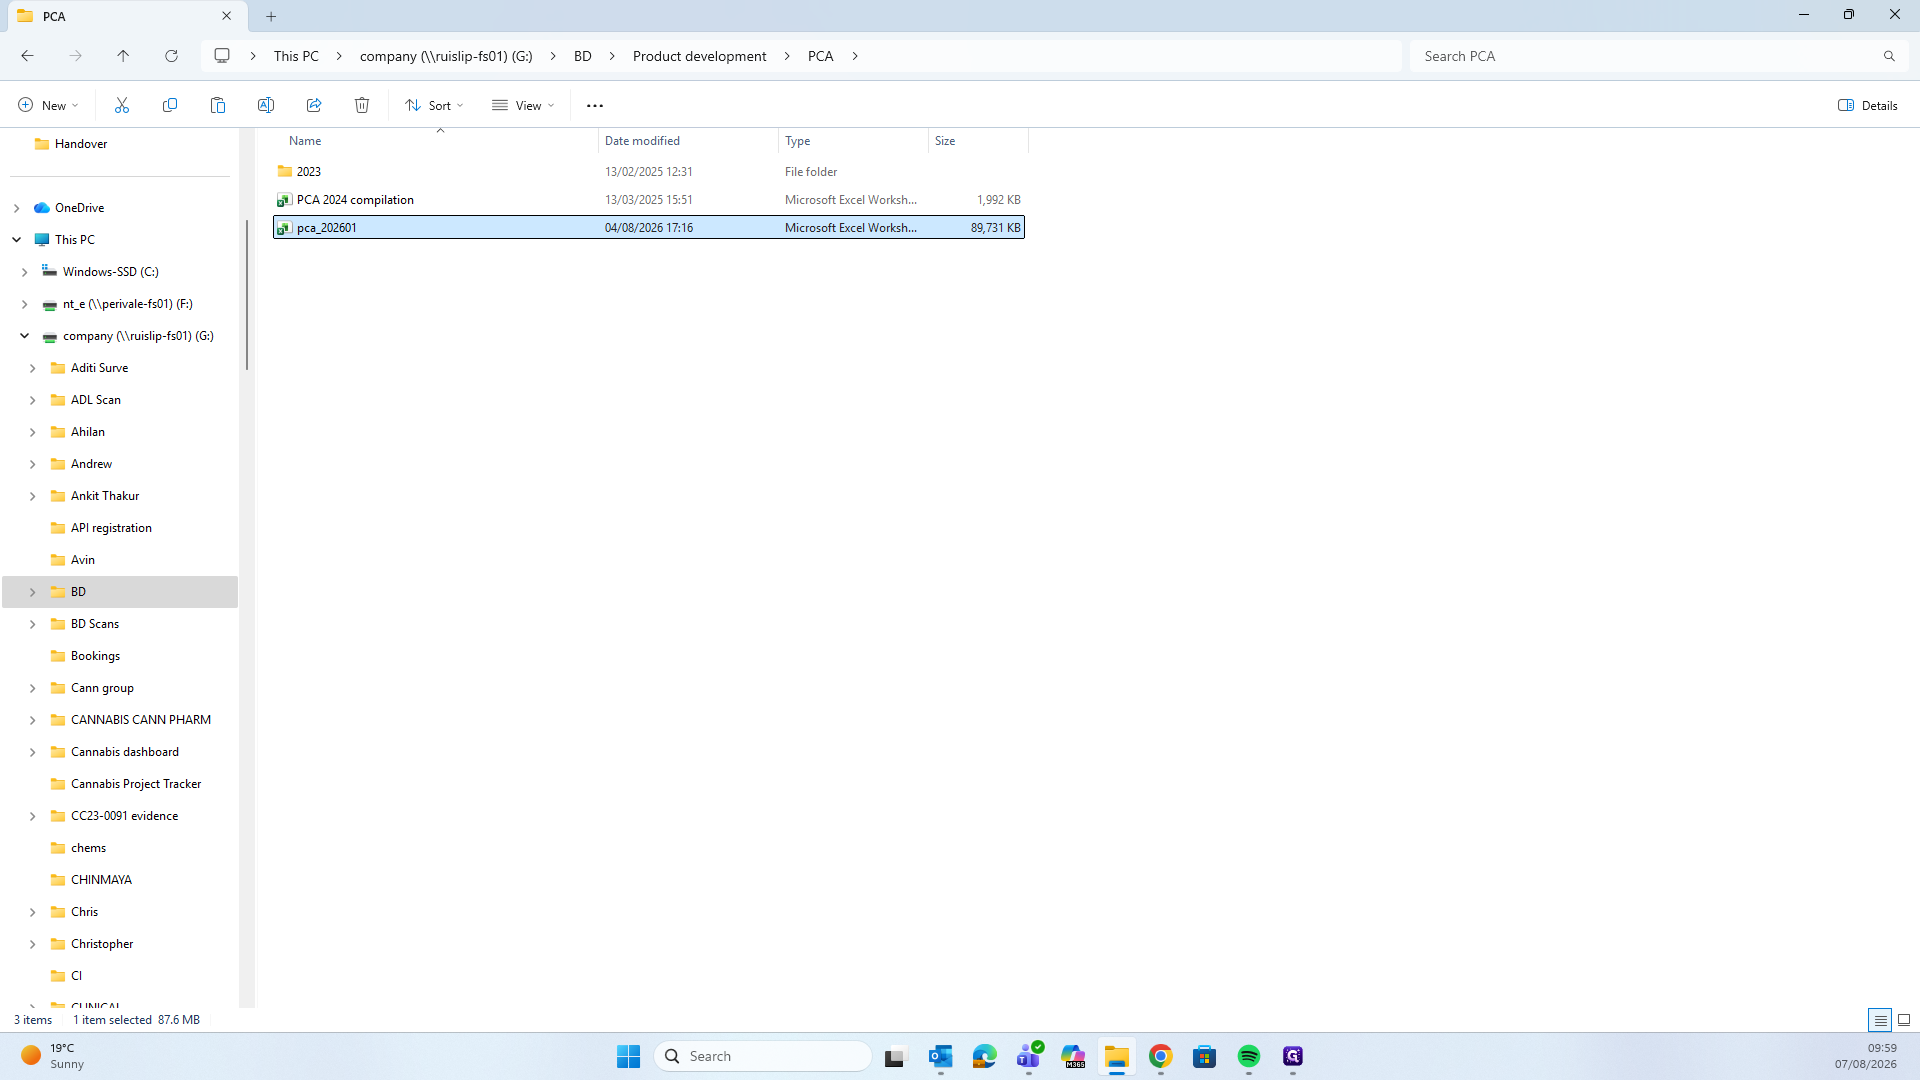Image resolution: width=1920 pixels, height=1080 pixels.
Task: Refresh the current folder view
Action: 171,56
